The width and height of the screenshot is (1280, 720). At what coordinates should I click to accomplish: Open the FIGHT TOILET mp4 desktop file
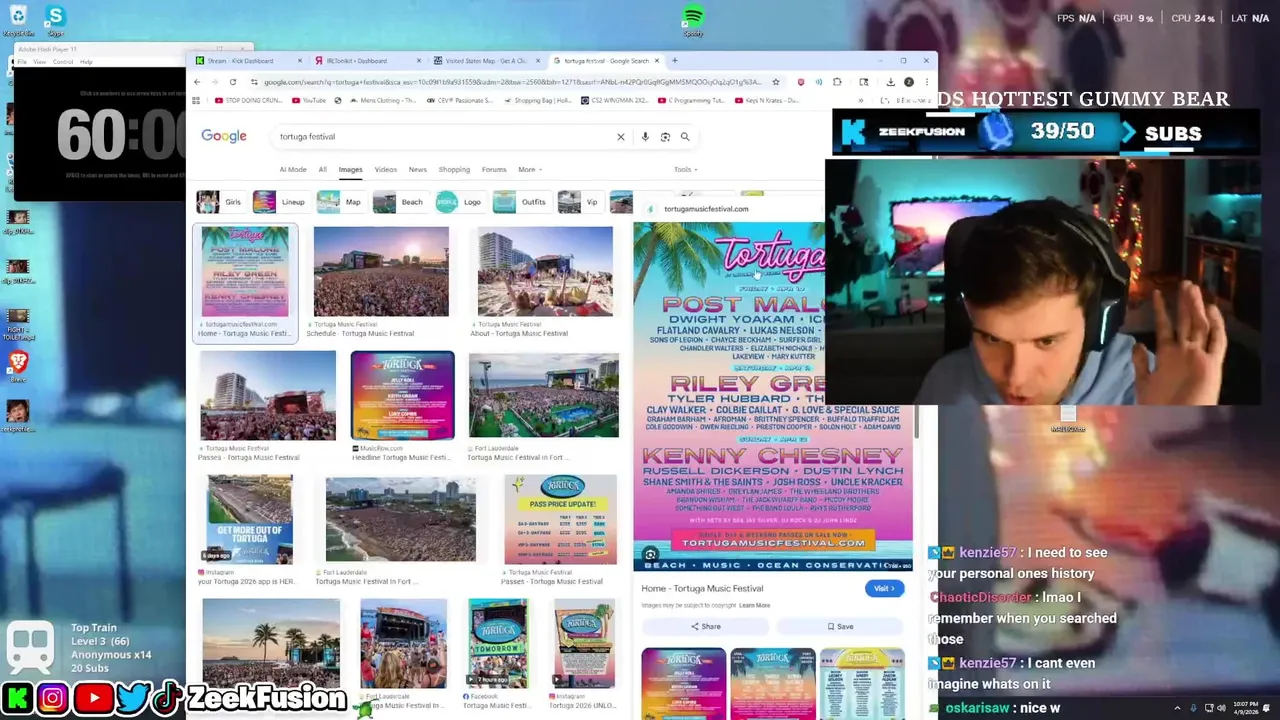[x=18, y=322]
